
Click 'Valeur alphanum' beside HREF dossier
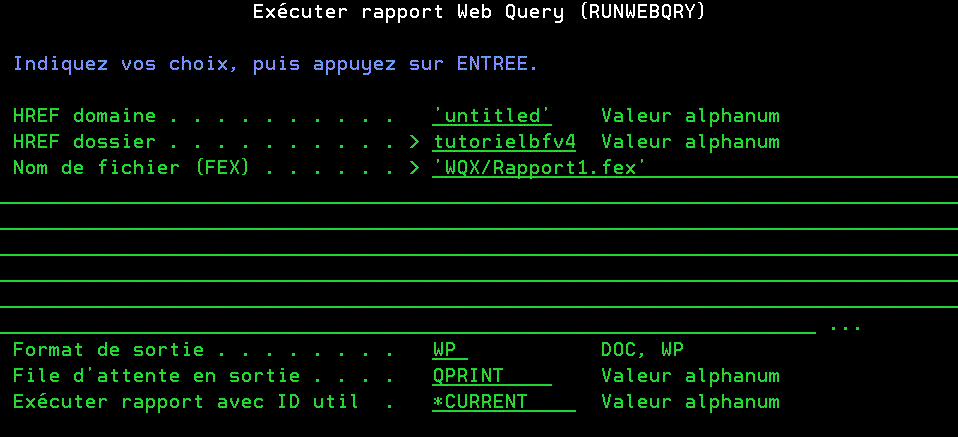pos(690,142)
